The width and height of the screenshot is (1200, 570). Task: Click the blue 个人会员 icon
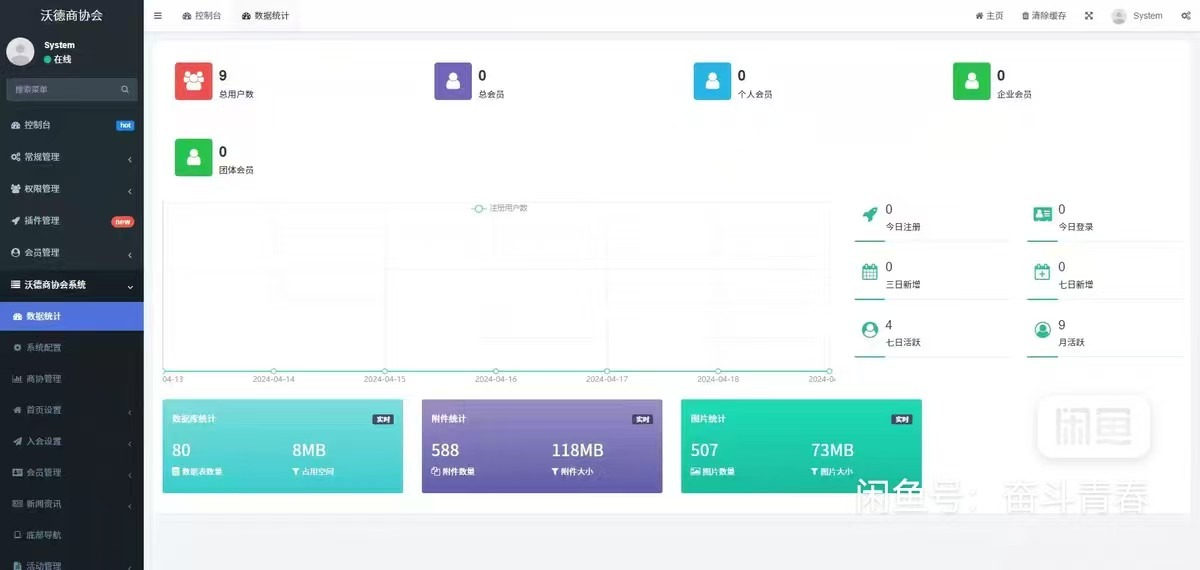click(712, 81)
